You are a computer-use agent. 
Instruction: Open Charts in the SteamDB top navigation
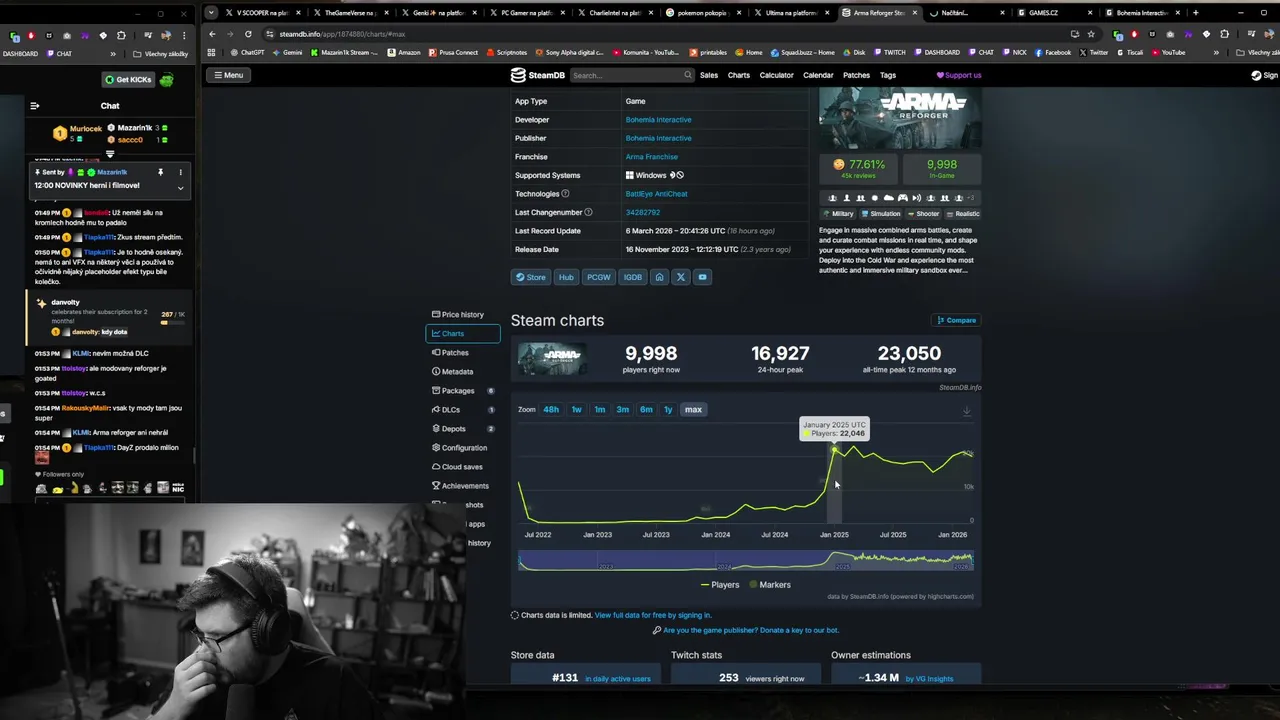(x=739, y=75)
